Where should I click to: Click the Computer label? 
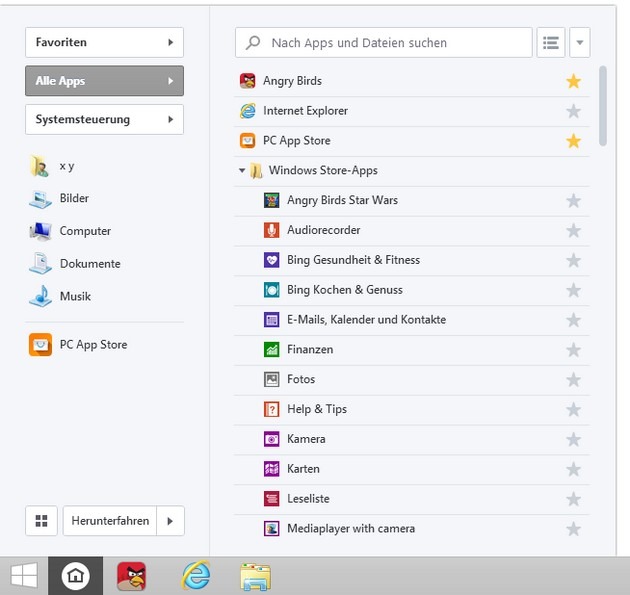85,231
